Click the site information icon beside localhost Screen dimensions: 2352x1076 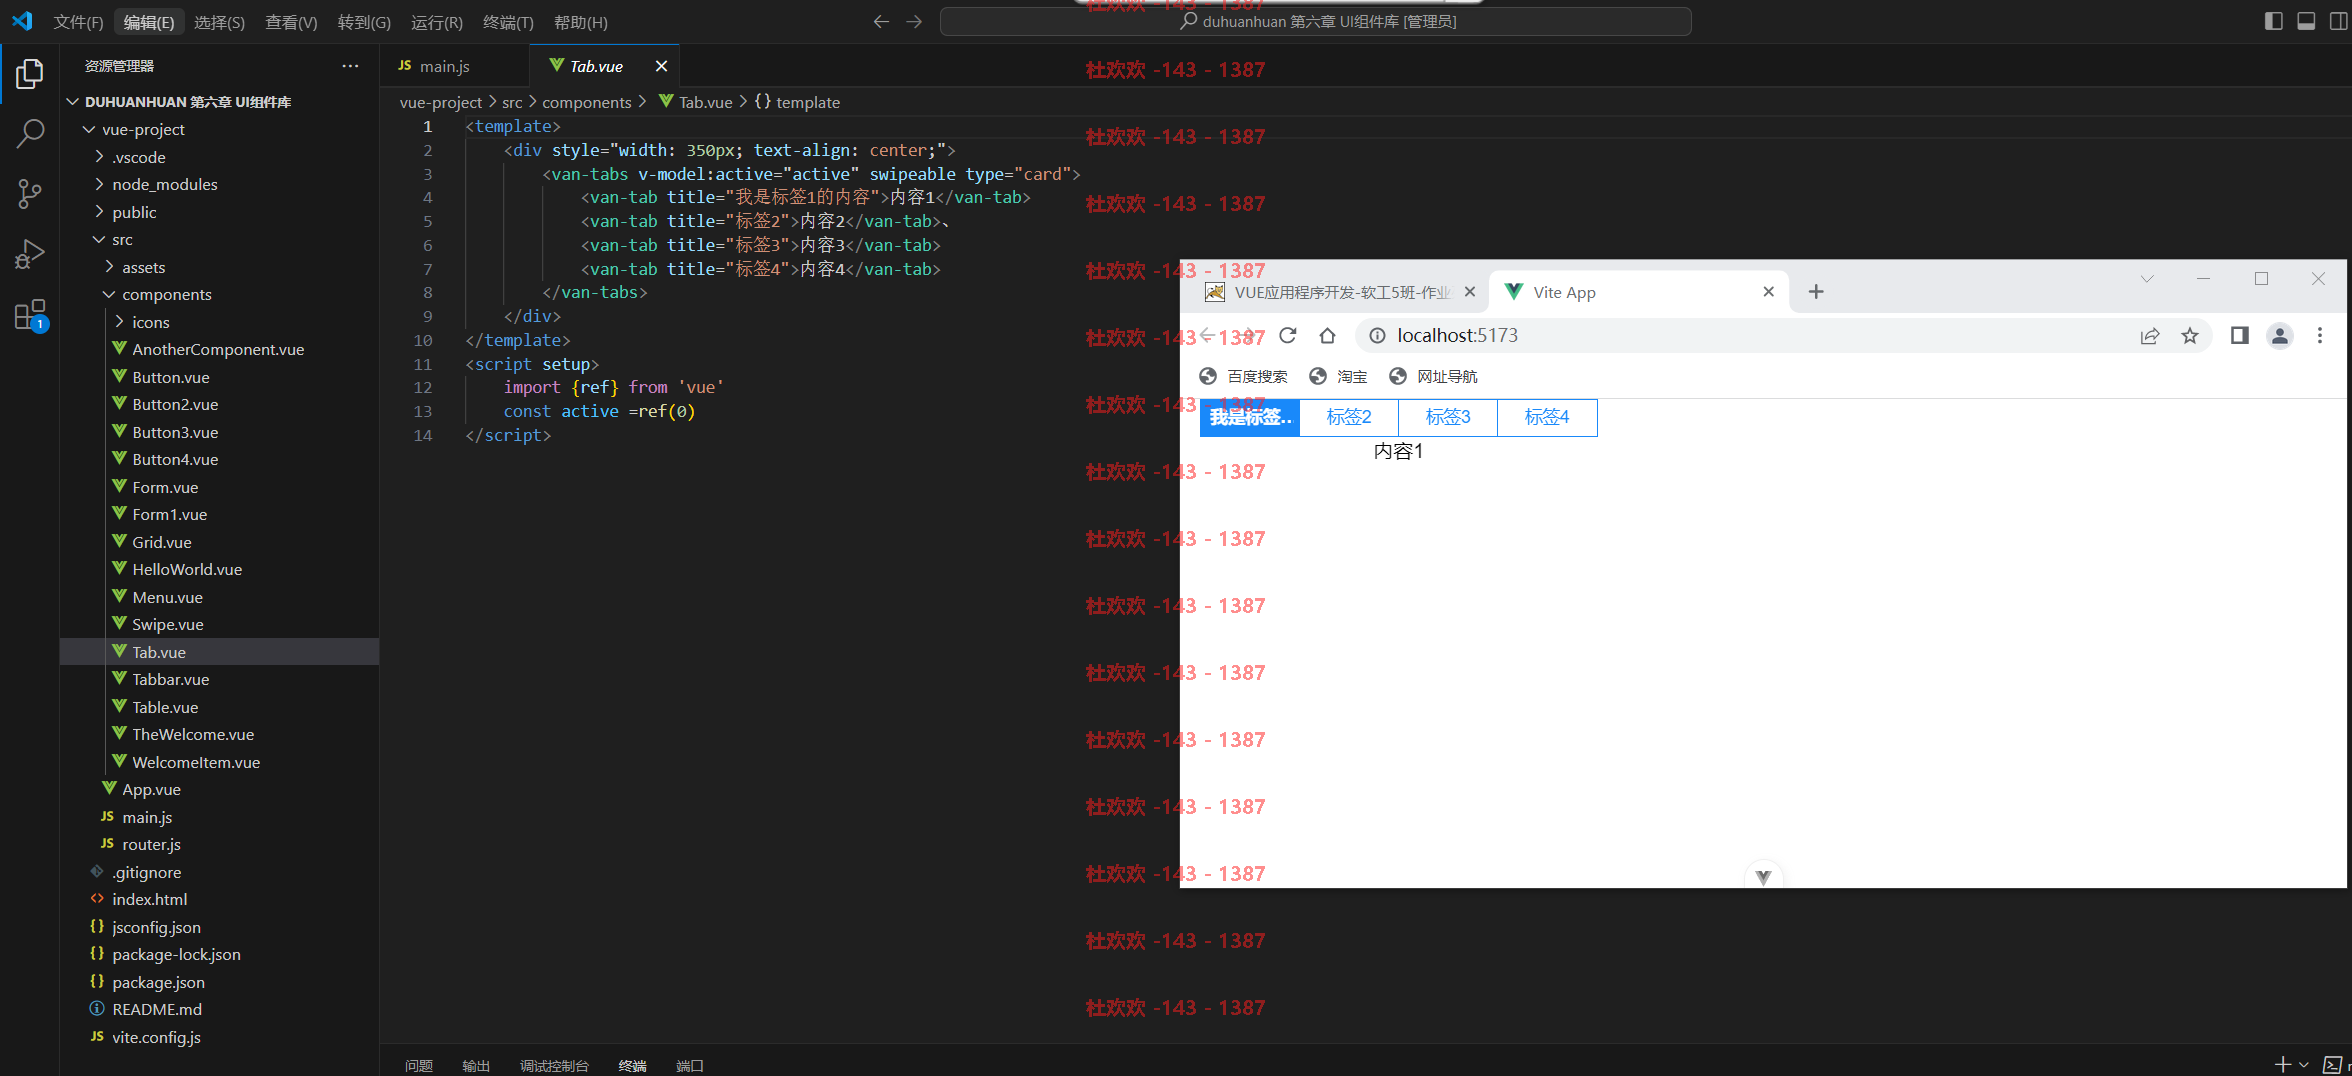tap(1377, 336)
